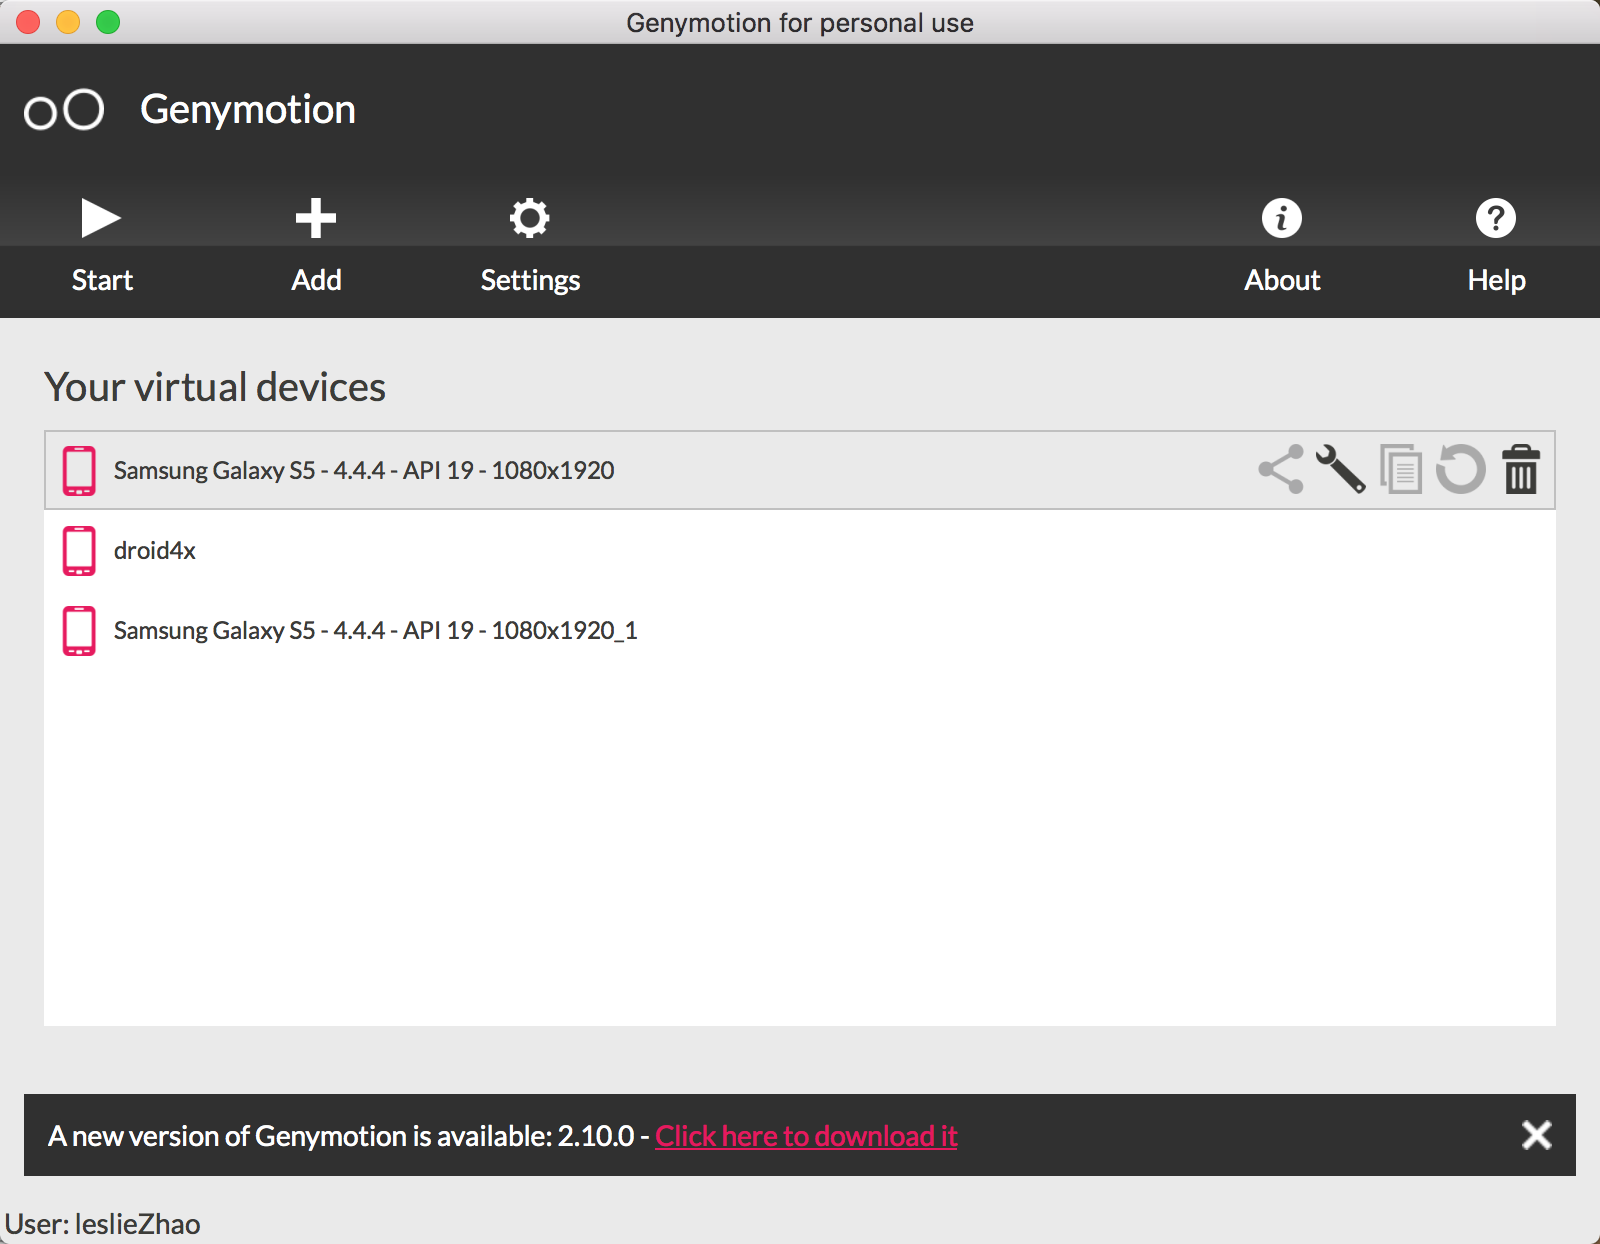Minimize the Genymotion window
Screen dimensions: 1600x1244
pyautogui.click(x=68, y=22)
